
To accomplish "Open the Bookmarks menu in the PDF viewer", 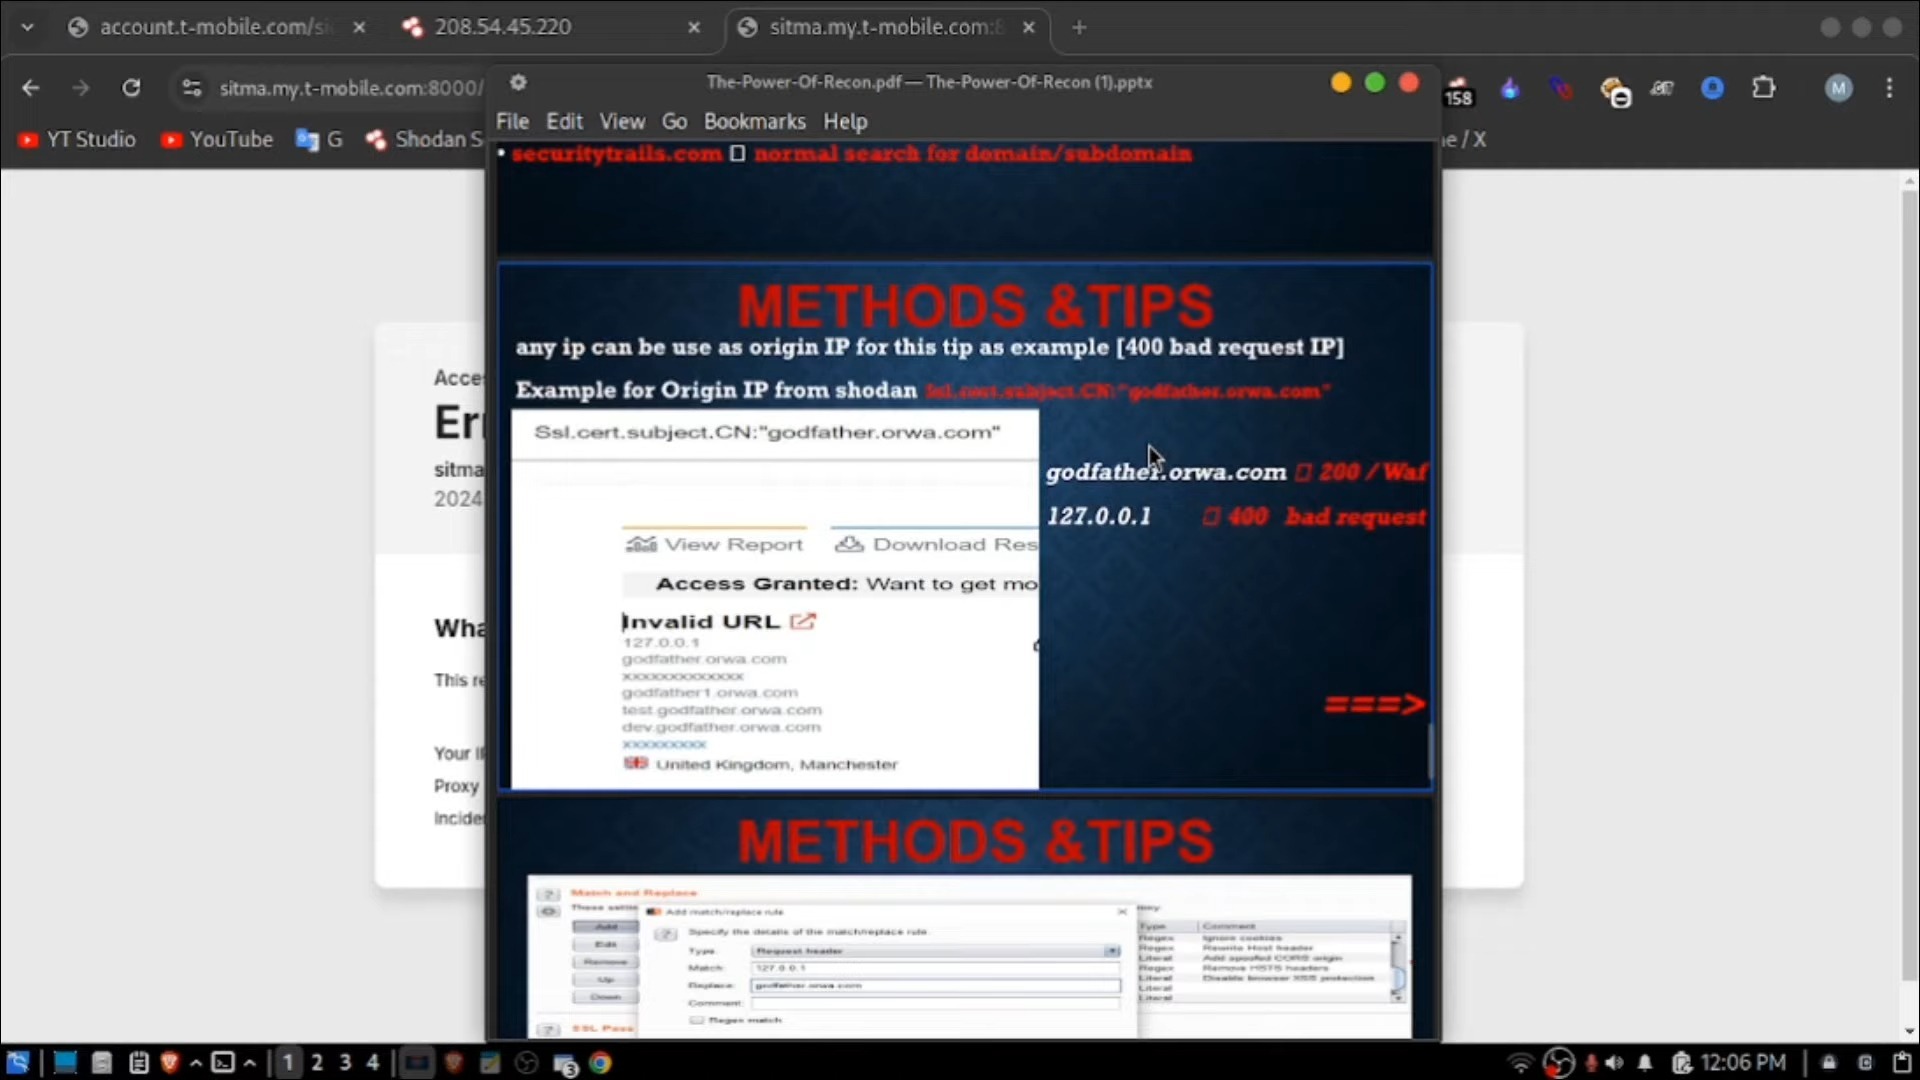I will point(754,121).
